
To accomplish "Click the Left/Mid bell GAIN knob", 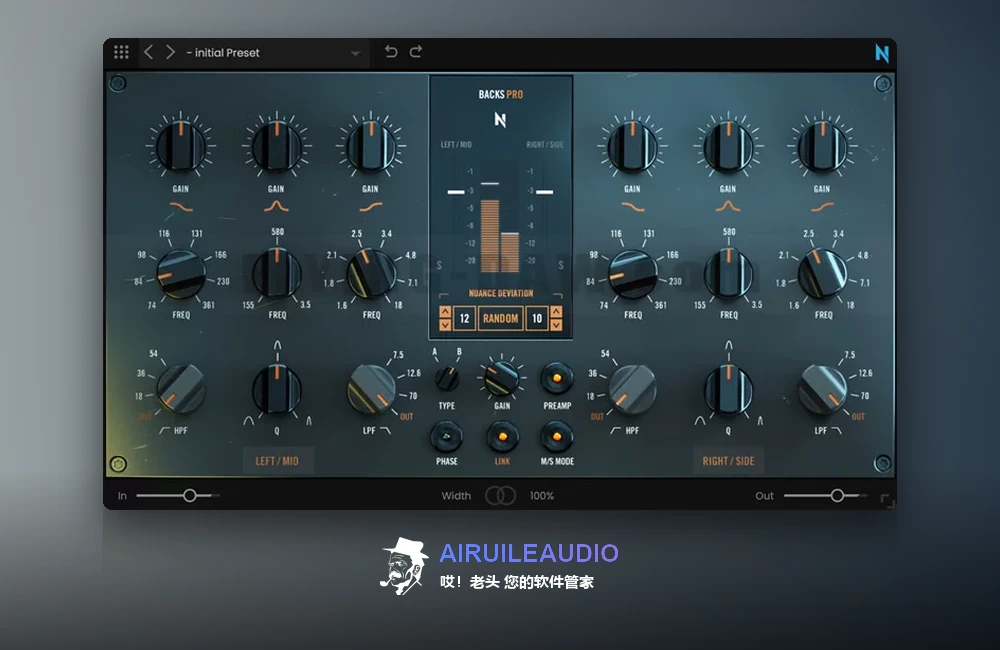I will (x=276, y=145).
